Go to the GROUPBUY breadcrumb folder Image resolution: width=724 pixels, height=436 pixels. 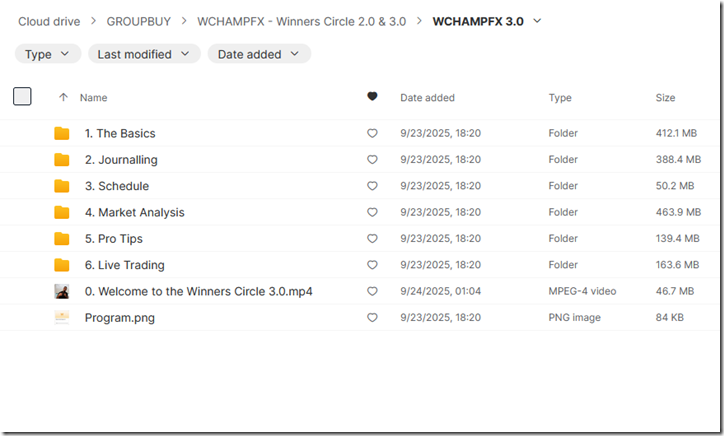point(139,21)
